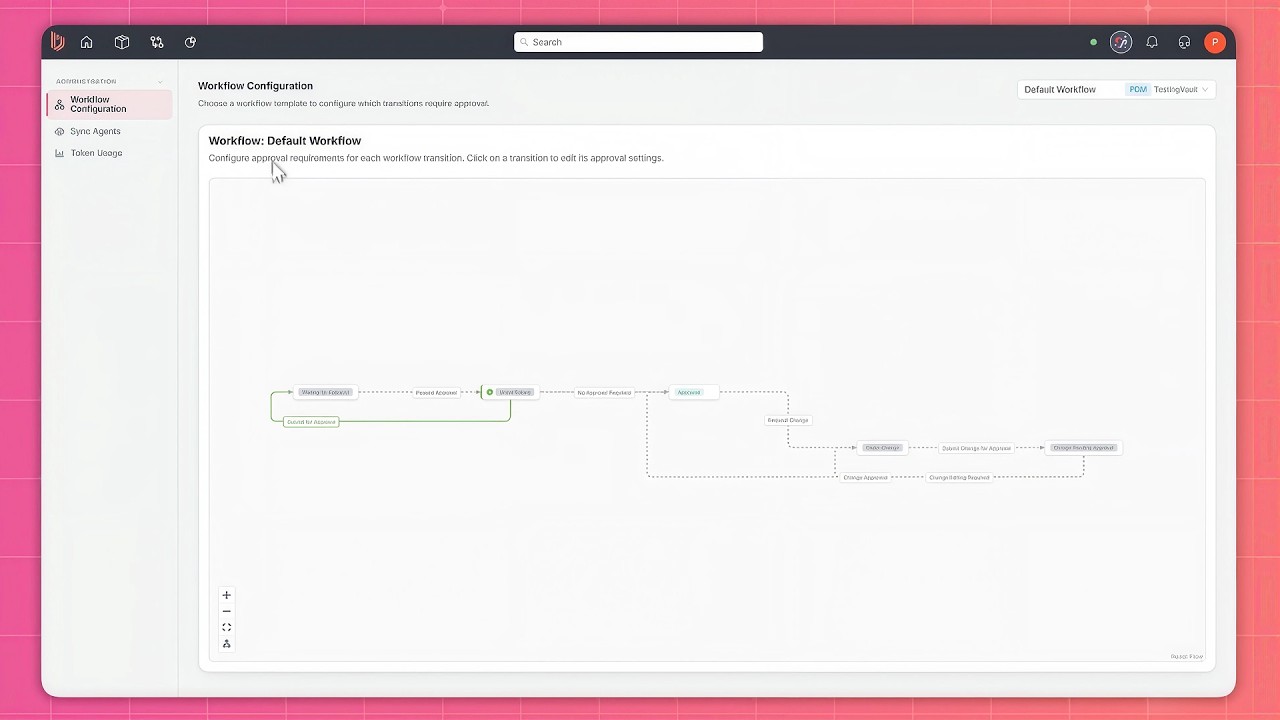Click the Waiting for Approval state node

click(x=326, y=392)
